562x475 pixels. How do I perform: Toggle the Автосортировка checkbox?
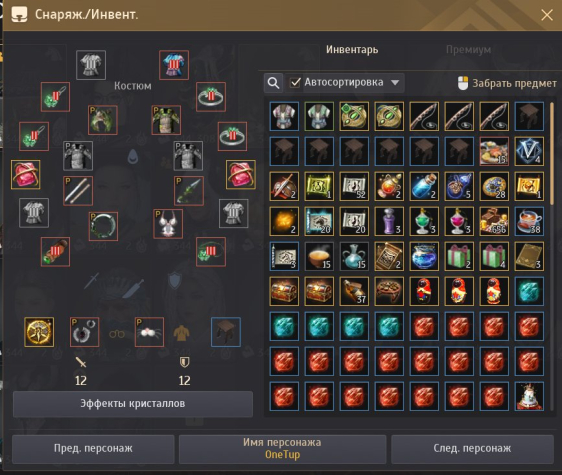[295, 82]
